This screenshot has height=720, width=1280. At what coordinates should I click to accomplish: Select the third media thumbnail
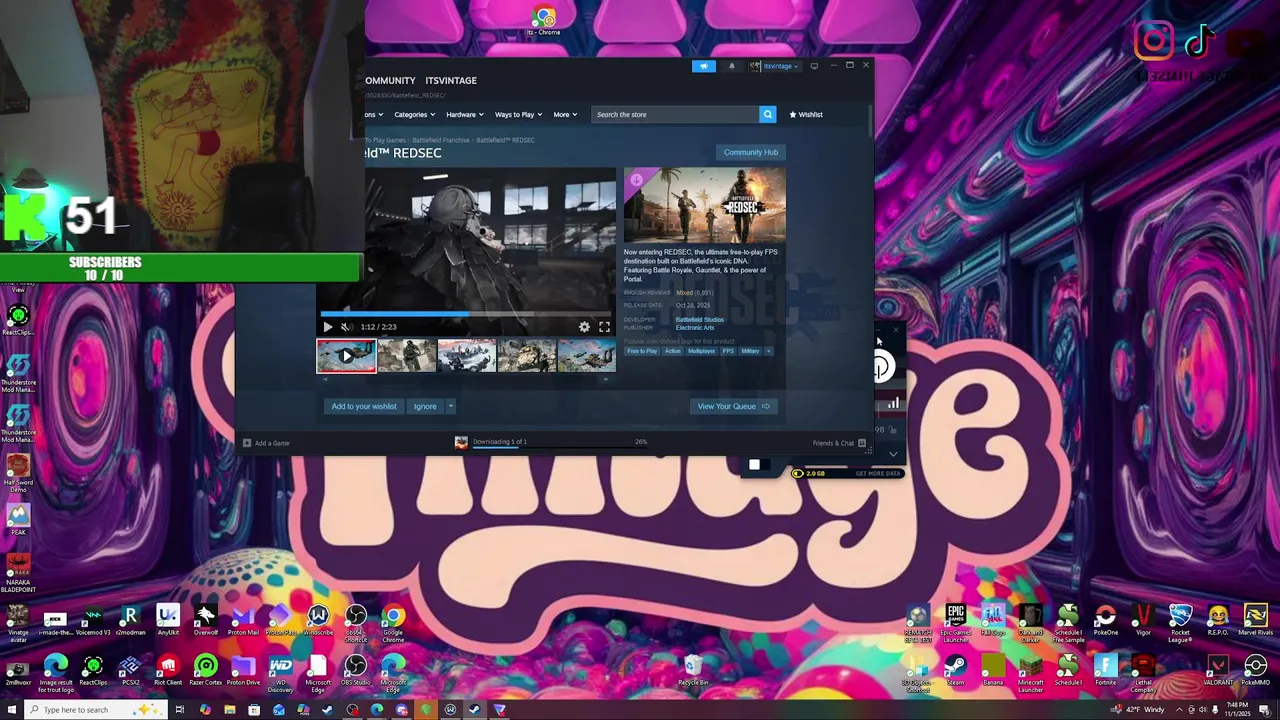[x=466, y=355]
